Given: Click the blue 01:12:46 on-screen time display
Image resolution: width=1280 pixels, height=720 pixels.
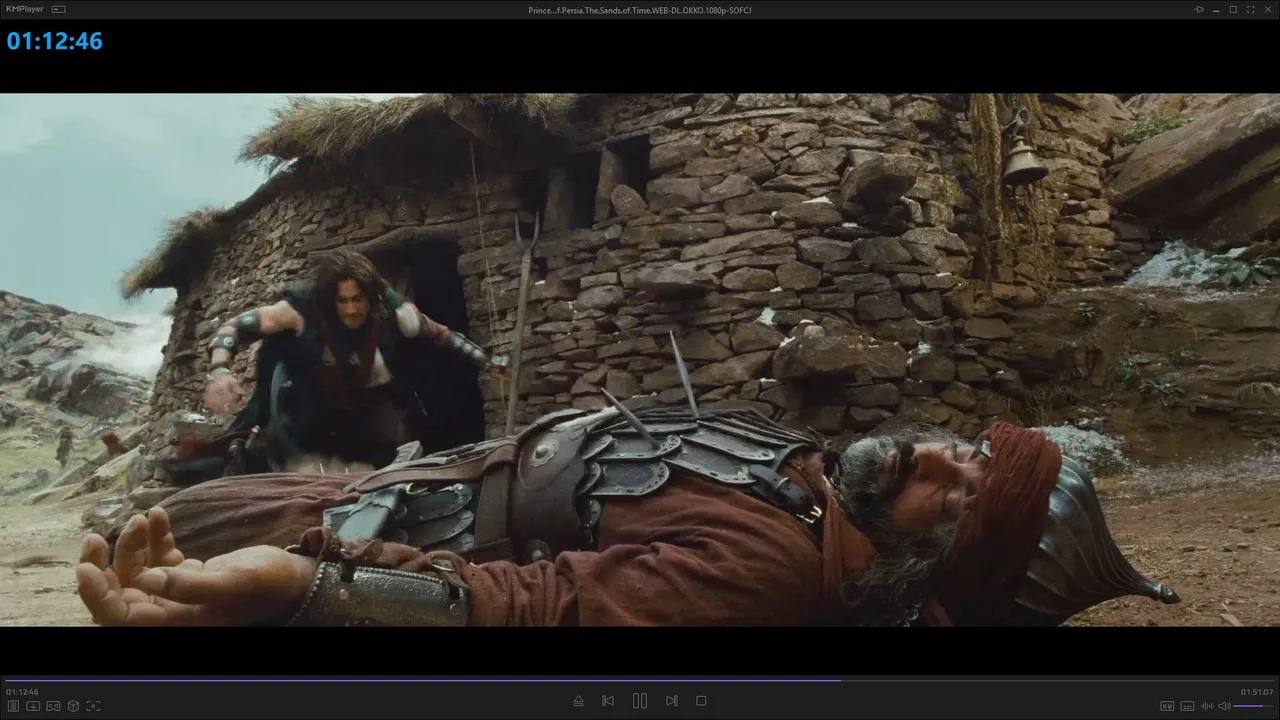Looking at the screenshot, I should click(55, 41).
